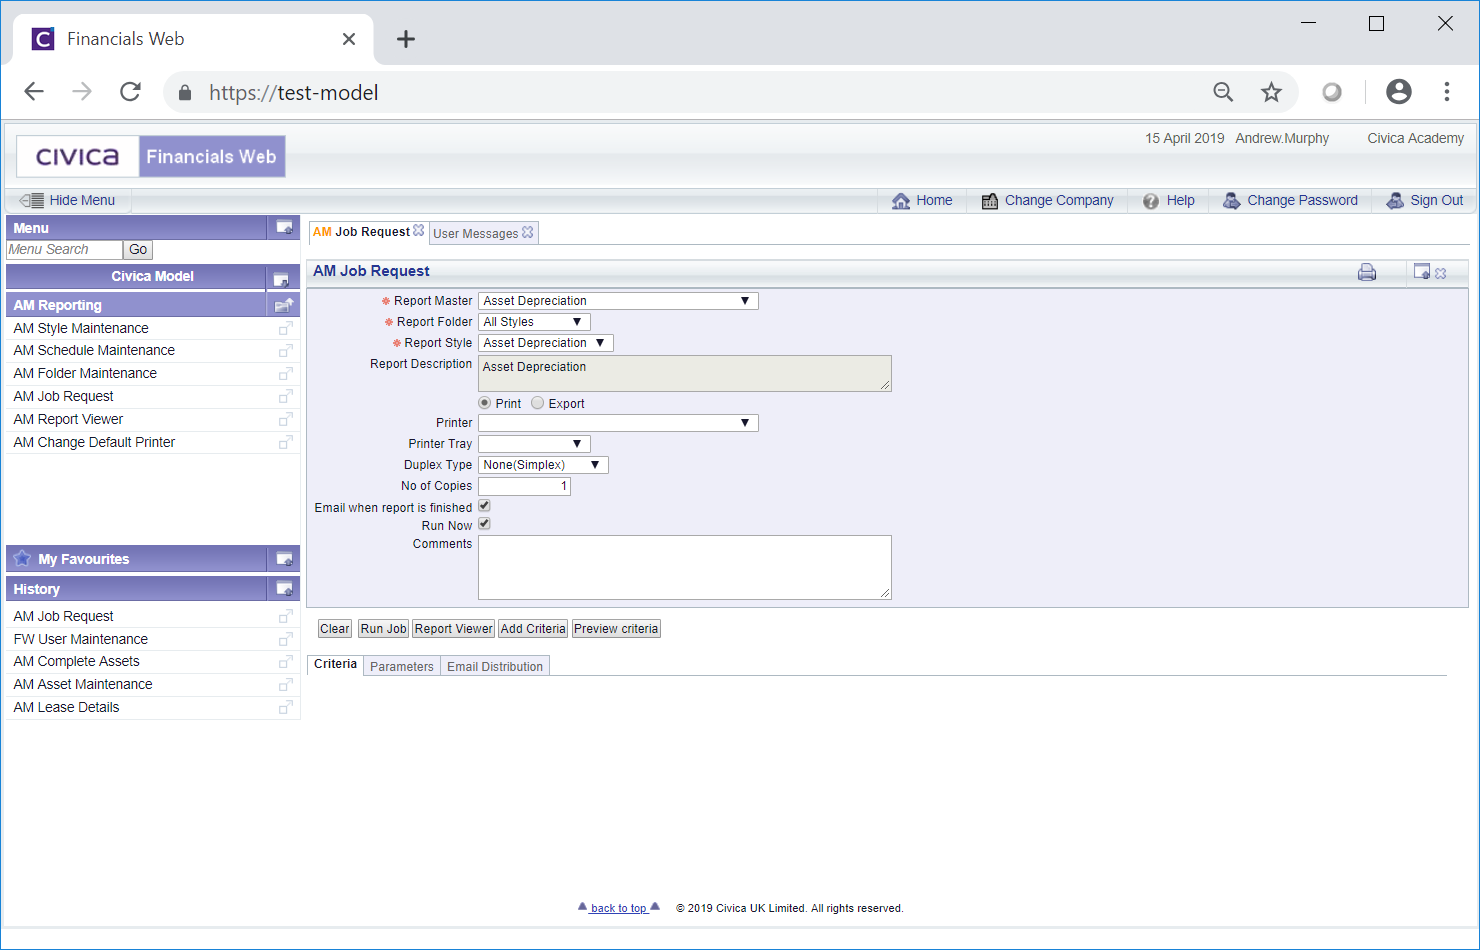Click the Menu Search input field
The image size is (1480, 950).
pos(64,250)
